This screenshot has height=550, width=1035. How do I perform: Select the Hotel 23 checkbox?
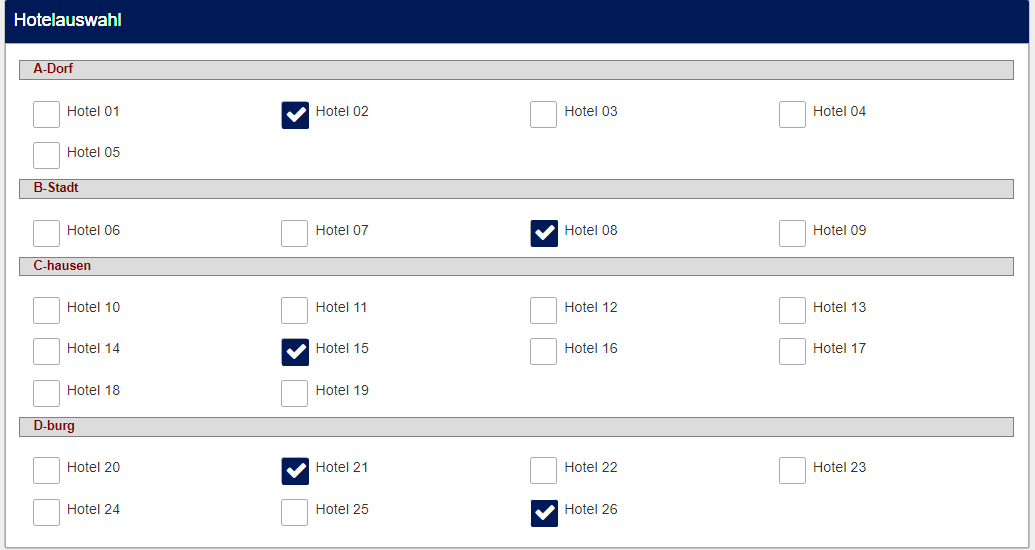coord(792,470)
